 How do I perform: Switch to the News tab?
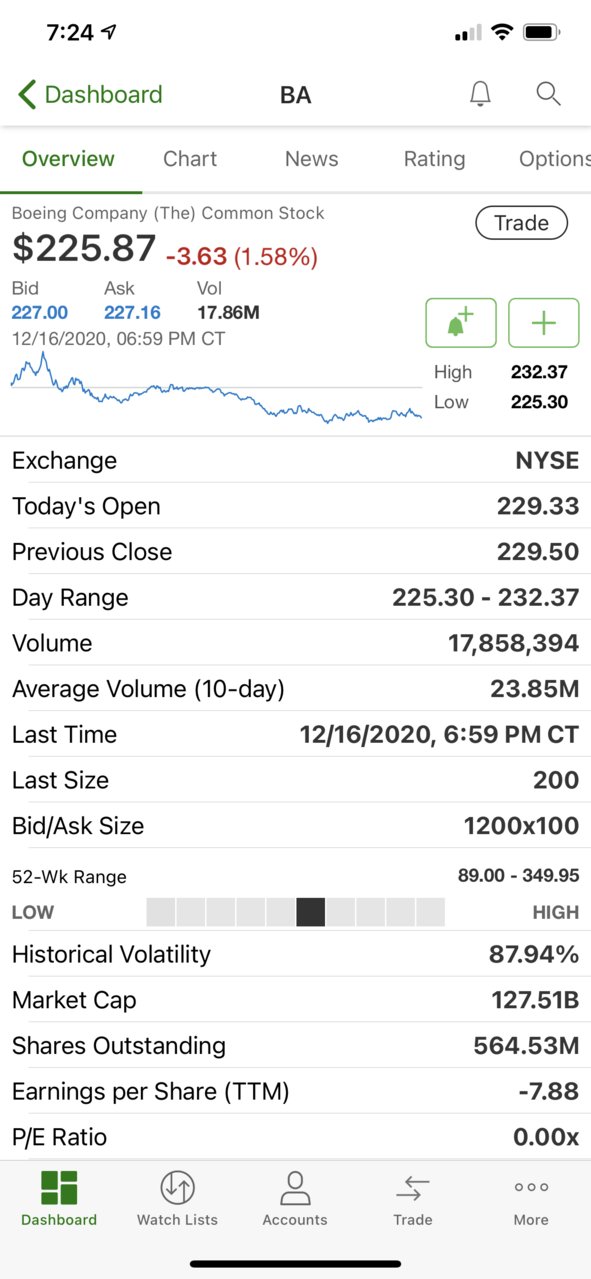[311, 159]
